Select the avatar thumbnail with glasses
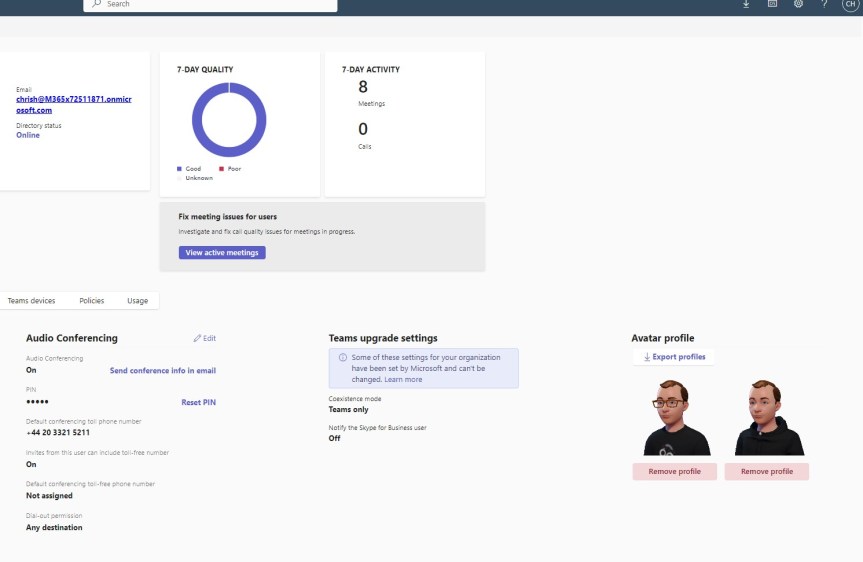This screenshot has width=863, height=562. 676,417
